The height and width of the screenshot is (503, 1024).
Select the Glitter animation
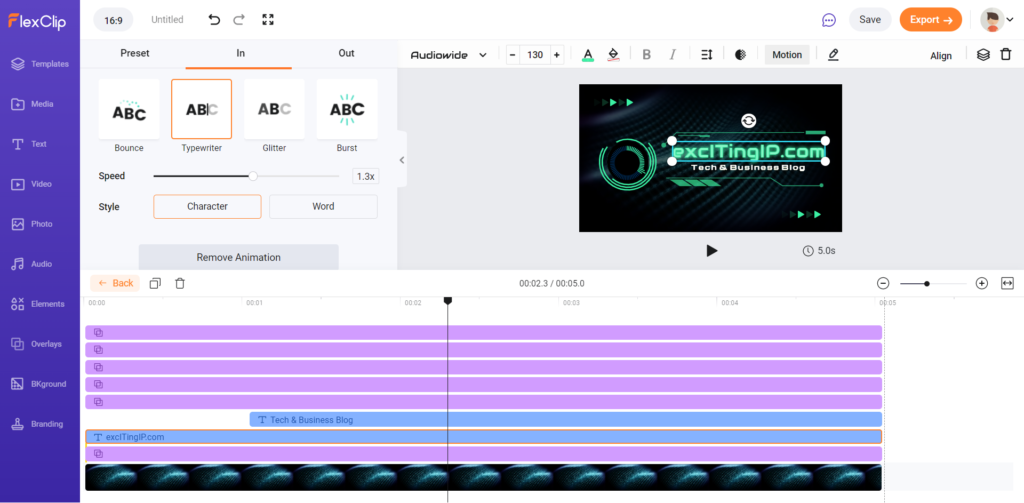(x=274, y=116)
